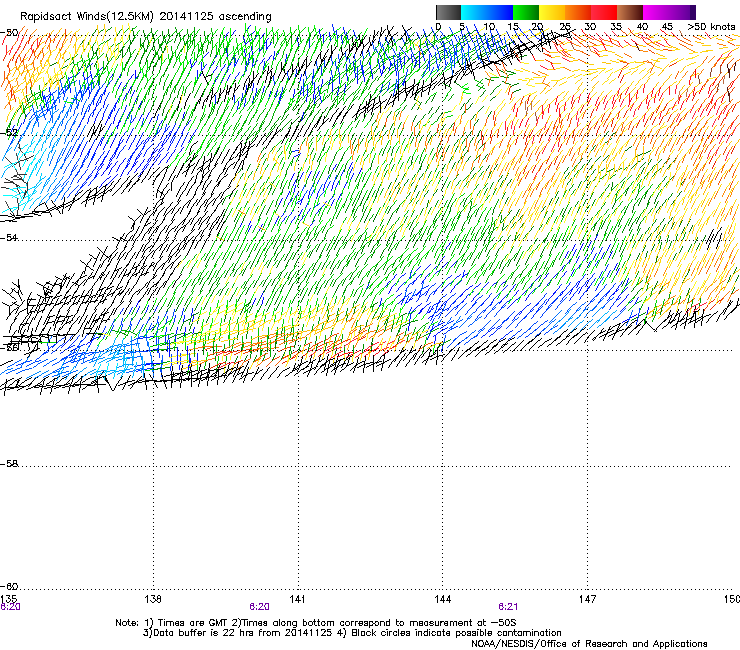This screenshot has width=740, height=650.
Task: Click the yellow 20-25 knots legend swatch
Action: (x=552, y=12)
